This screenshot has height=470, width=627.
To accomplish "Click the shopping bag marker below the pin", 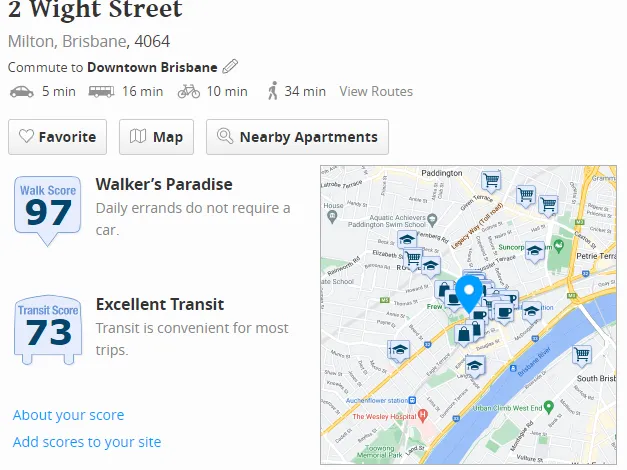I will click(x=463, y=332).
